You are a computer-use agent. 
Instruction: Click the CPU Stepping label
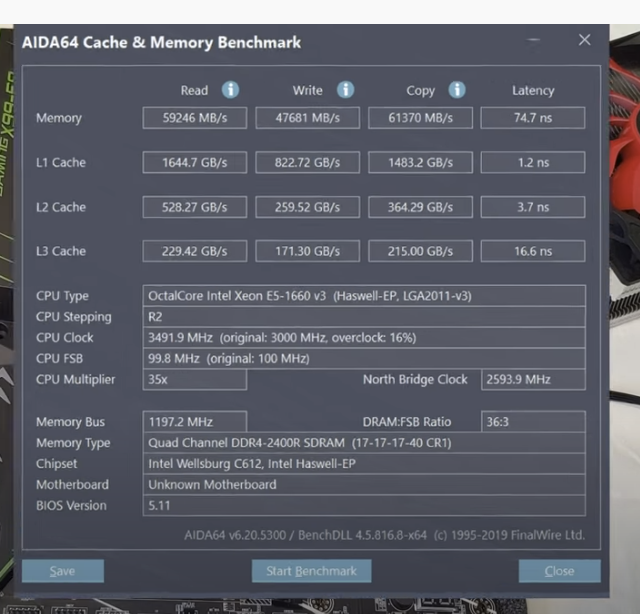pos(73,317)
